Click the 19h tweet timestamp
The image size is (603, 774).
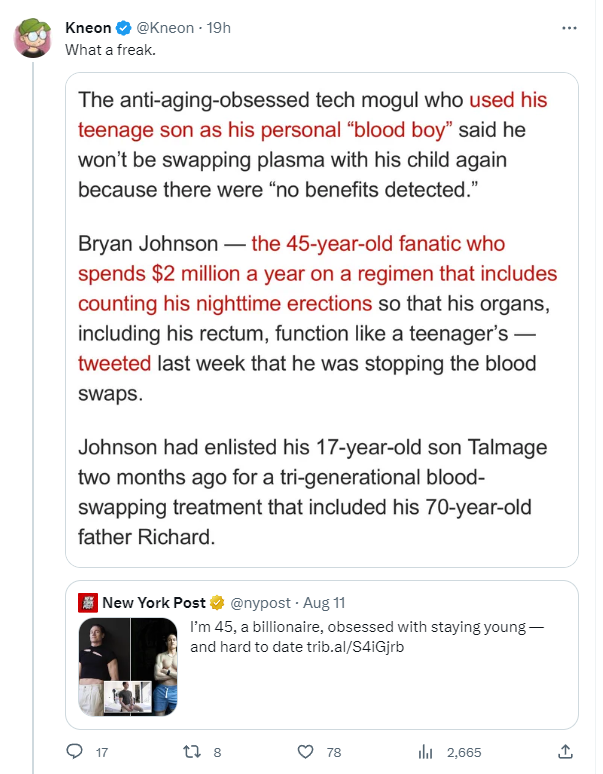coord(217,28)
